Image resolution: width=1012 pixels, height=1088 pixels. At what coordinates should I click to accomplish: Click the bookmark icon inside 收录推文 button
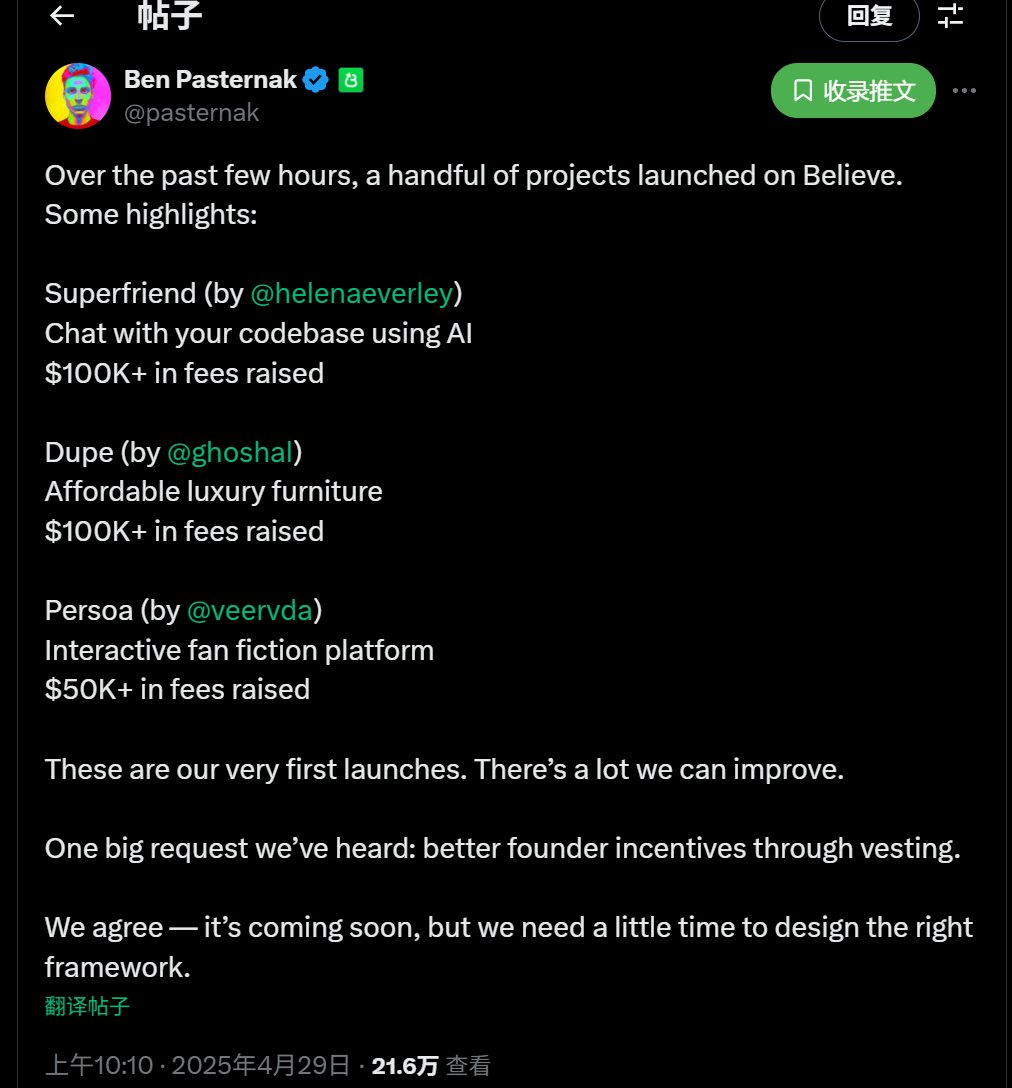pyautogui.click(x=803, y=90)
